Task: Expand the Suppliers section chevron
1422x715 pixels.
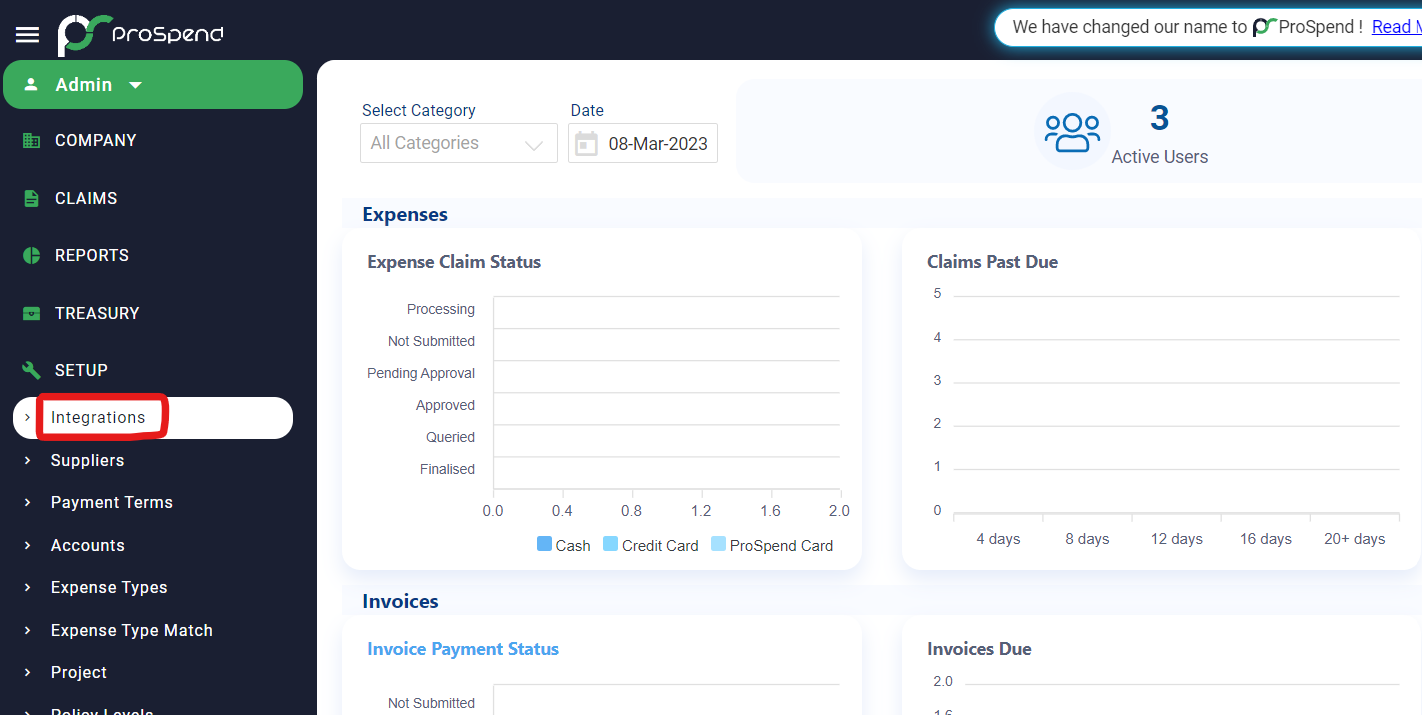Action: 25,461
